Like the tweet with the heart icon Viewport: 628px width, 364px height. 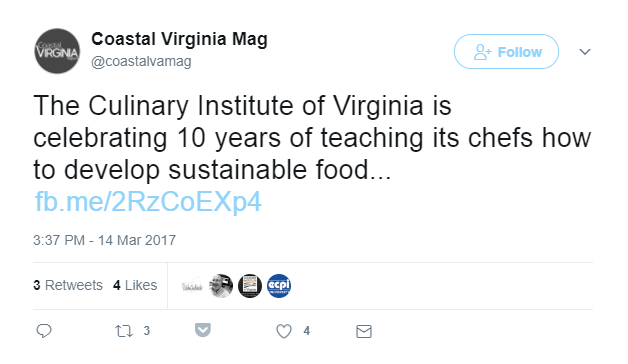pos(284,331)
